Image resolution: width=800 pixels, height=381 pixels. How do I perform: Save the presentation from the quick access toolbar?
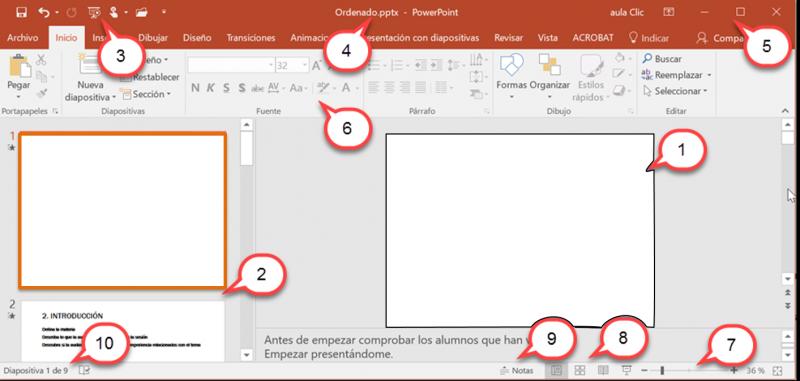[x=21, y=12]
